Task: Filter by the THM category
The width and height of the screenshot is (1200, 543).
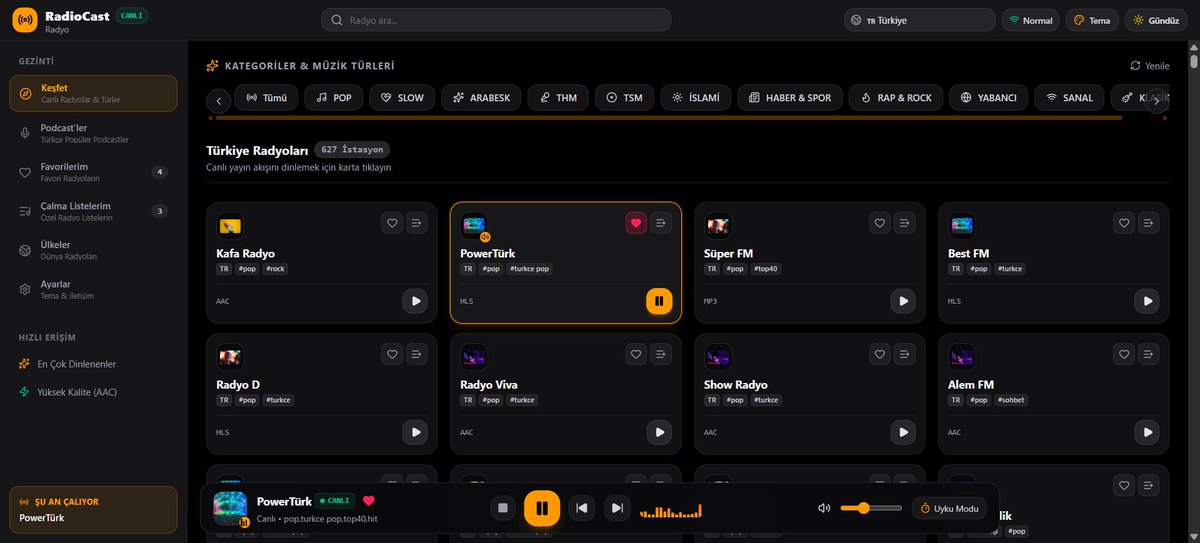Action: (558, 98)
